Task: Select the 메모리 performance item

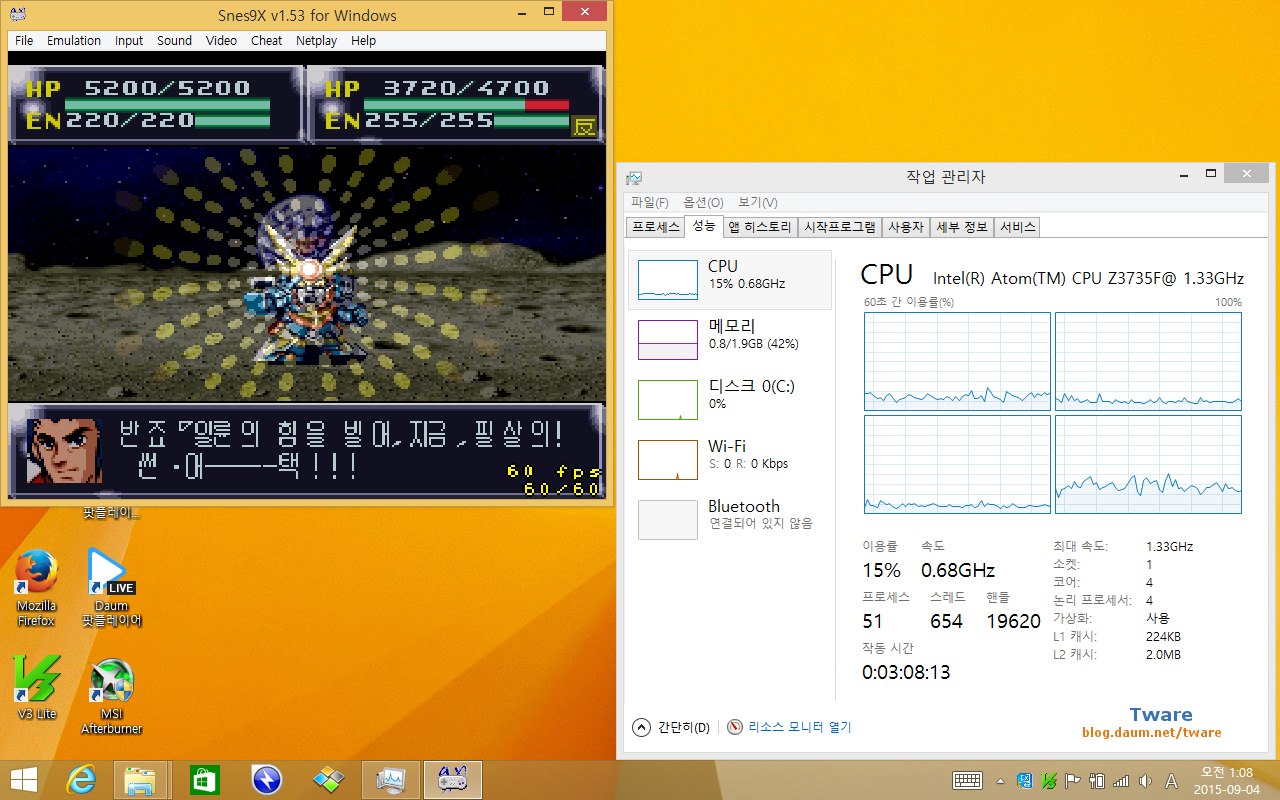Action: coord(730,340)
